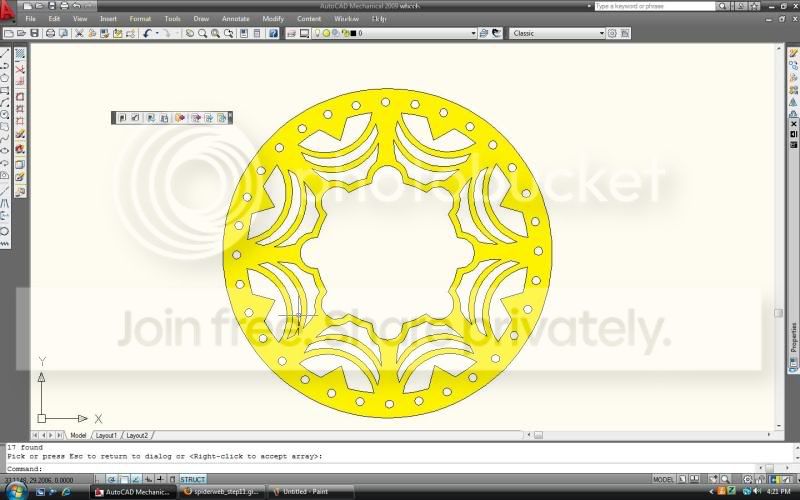Click the horizontal scrollbar thumb below canvas
Viewport: 800px width, 500px height.
point(538,435)
